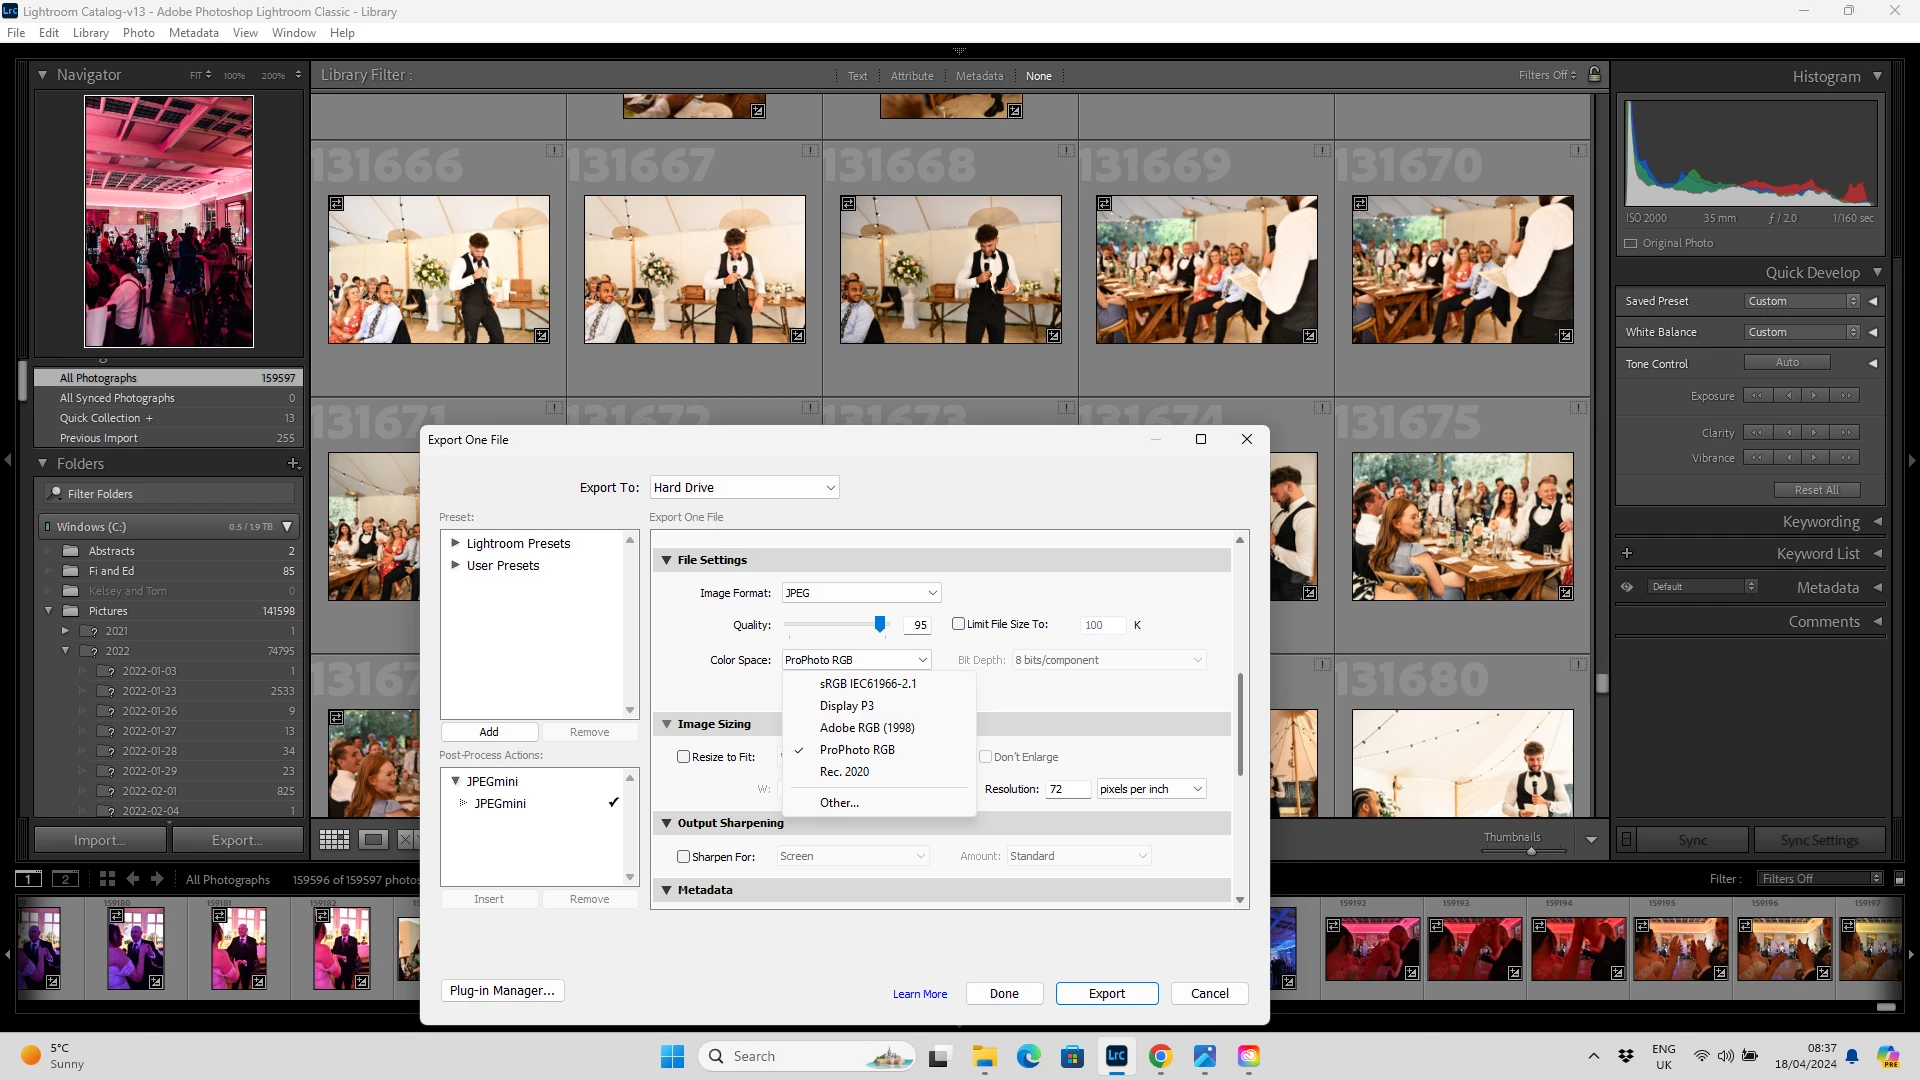Click the filter lock padlock icon
This screenshot has height=1080, width=1920.
pyautogui.click(x=1595, y=75)
